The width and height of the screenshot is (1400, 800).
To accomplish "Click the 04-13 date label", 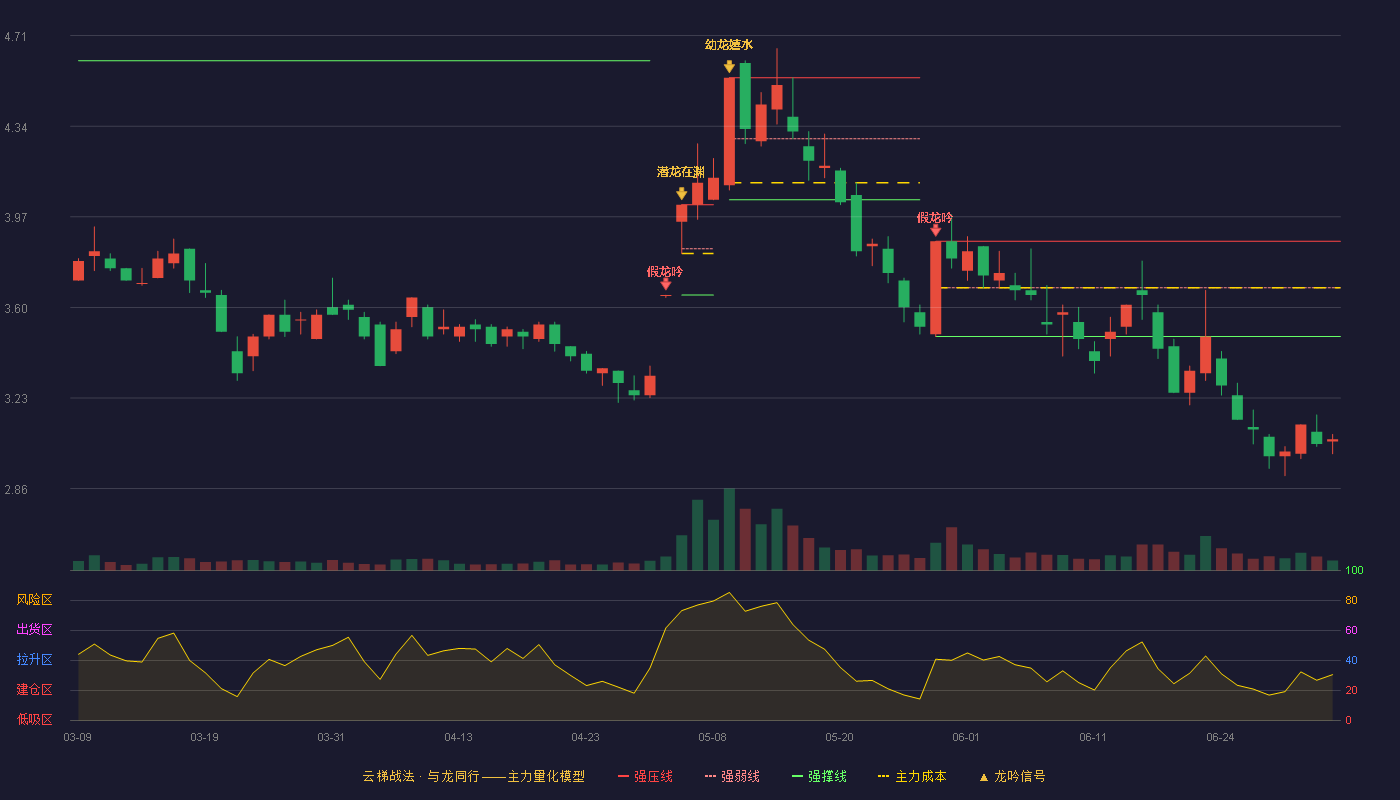I will [x=458, y=737].
